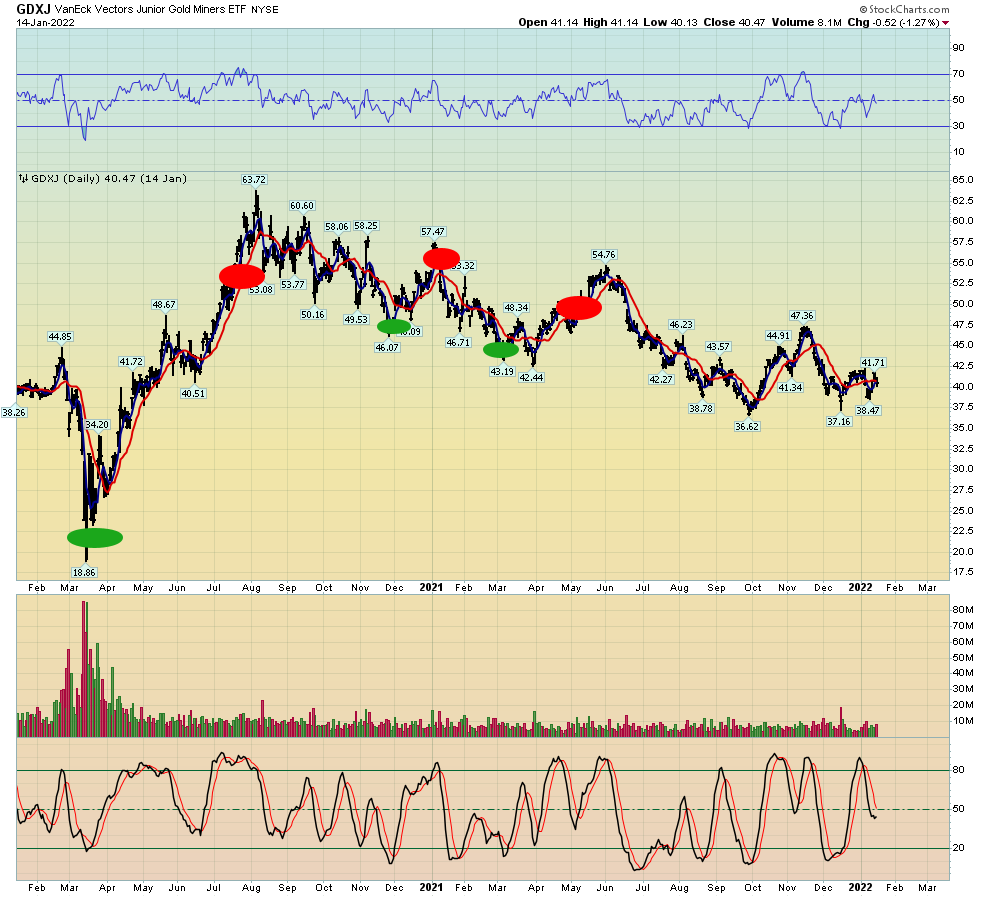The width and height of the screenshot is (990, 897).
Task: Click the red oval left of 54.76 peak
Action: [579, 308]
